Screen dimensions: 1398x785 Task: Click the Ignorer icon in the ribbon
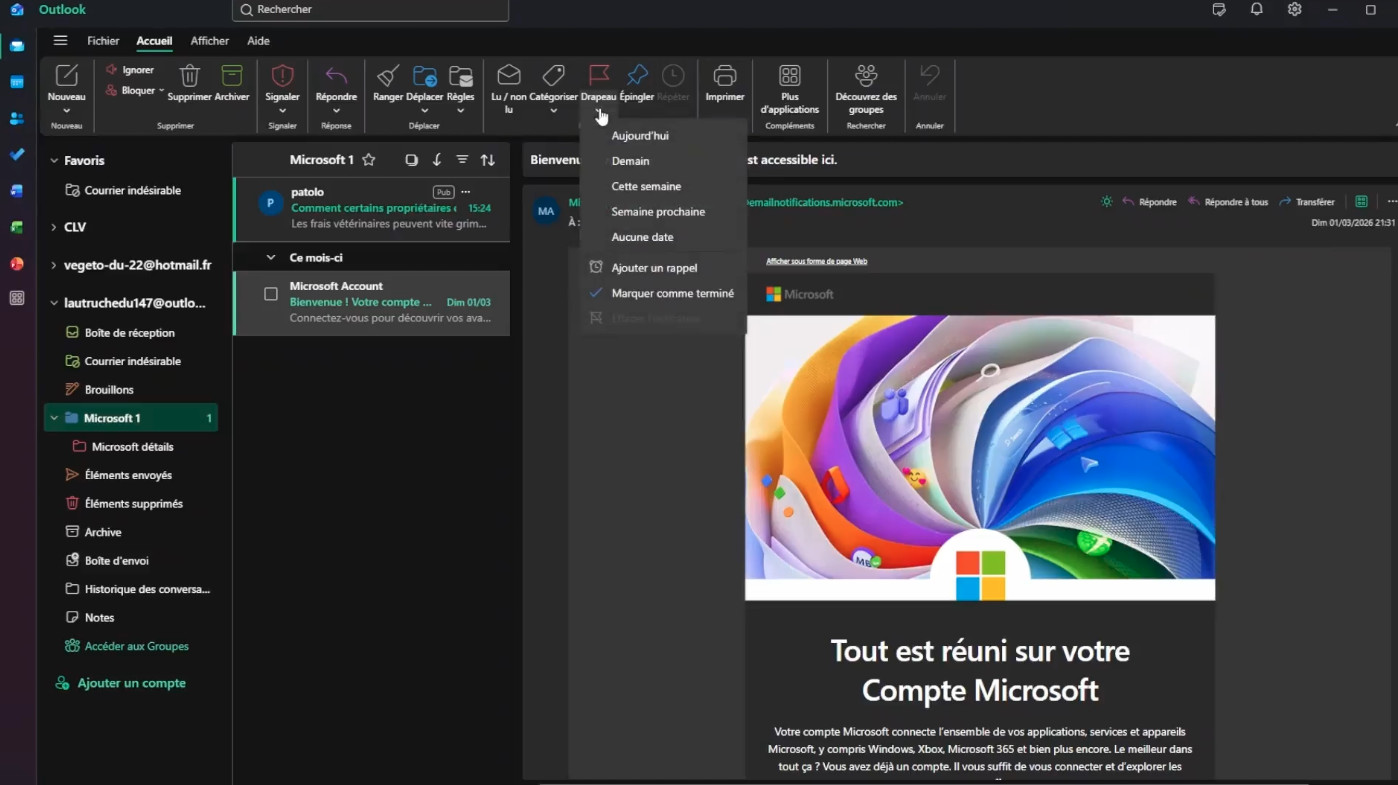[x=111, y=70]
